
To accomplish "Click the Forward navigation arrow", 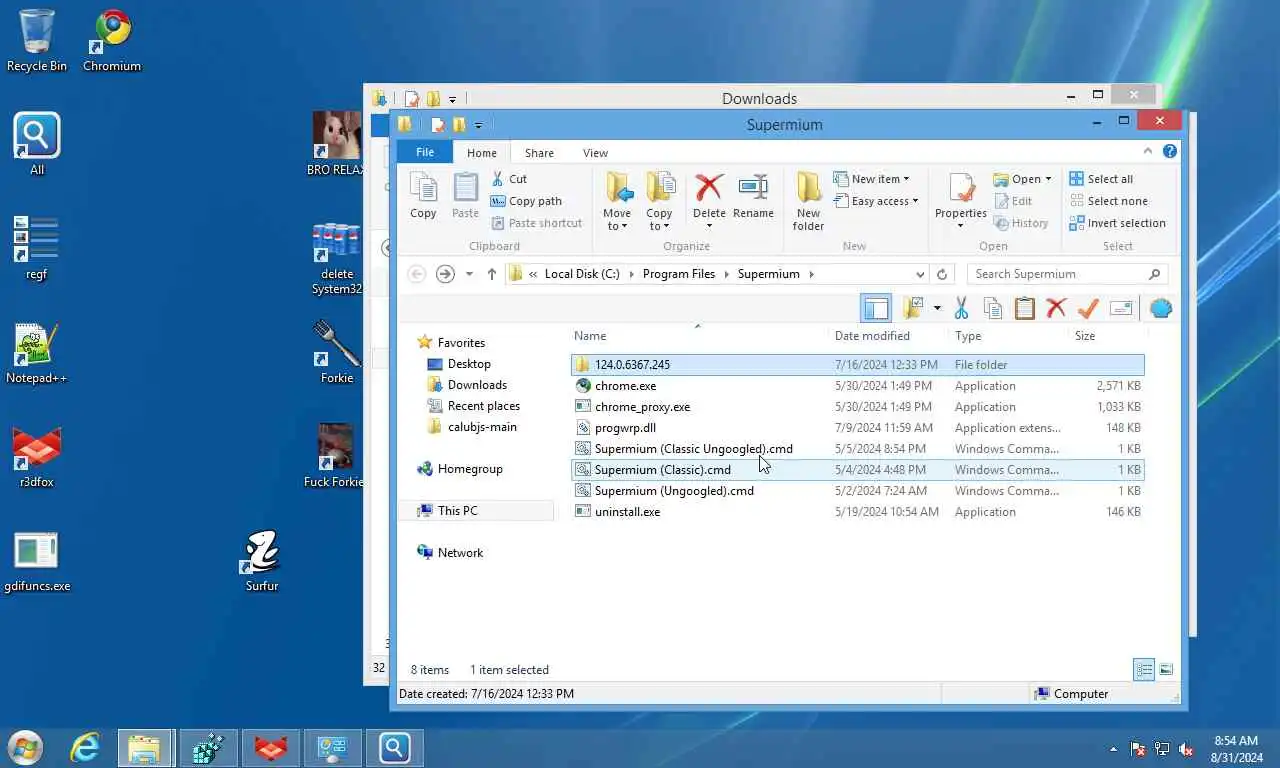I will [445, 274].
